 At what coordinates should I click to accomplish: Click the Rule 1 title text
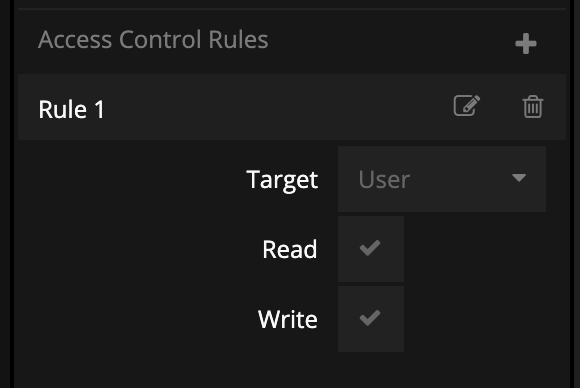[x=71, y=109]
